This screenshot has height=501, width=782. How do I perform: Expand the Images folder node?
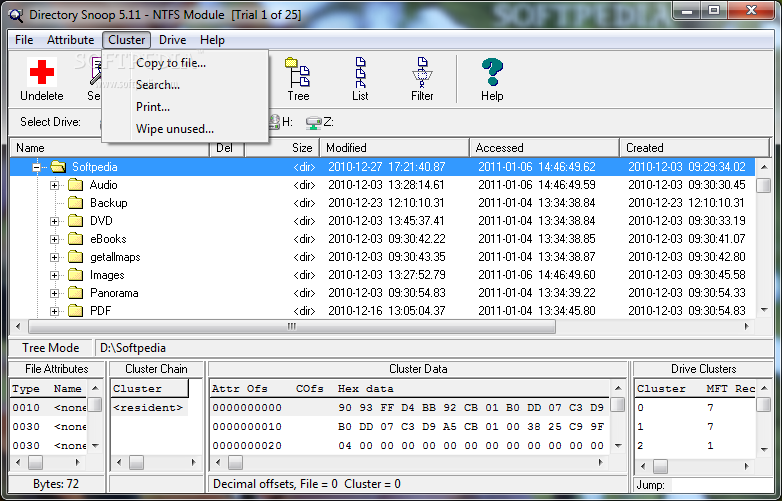coord(54,275)
